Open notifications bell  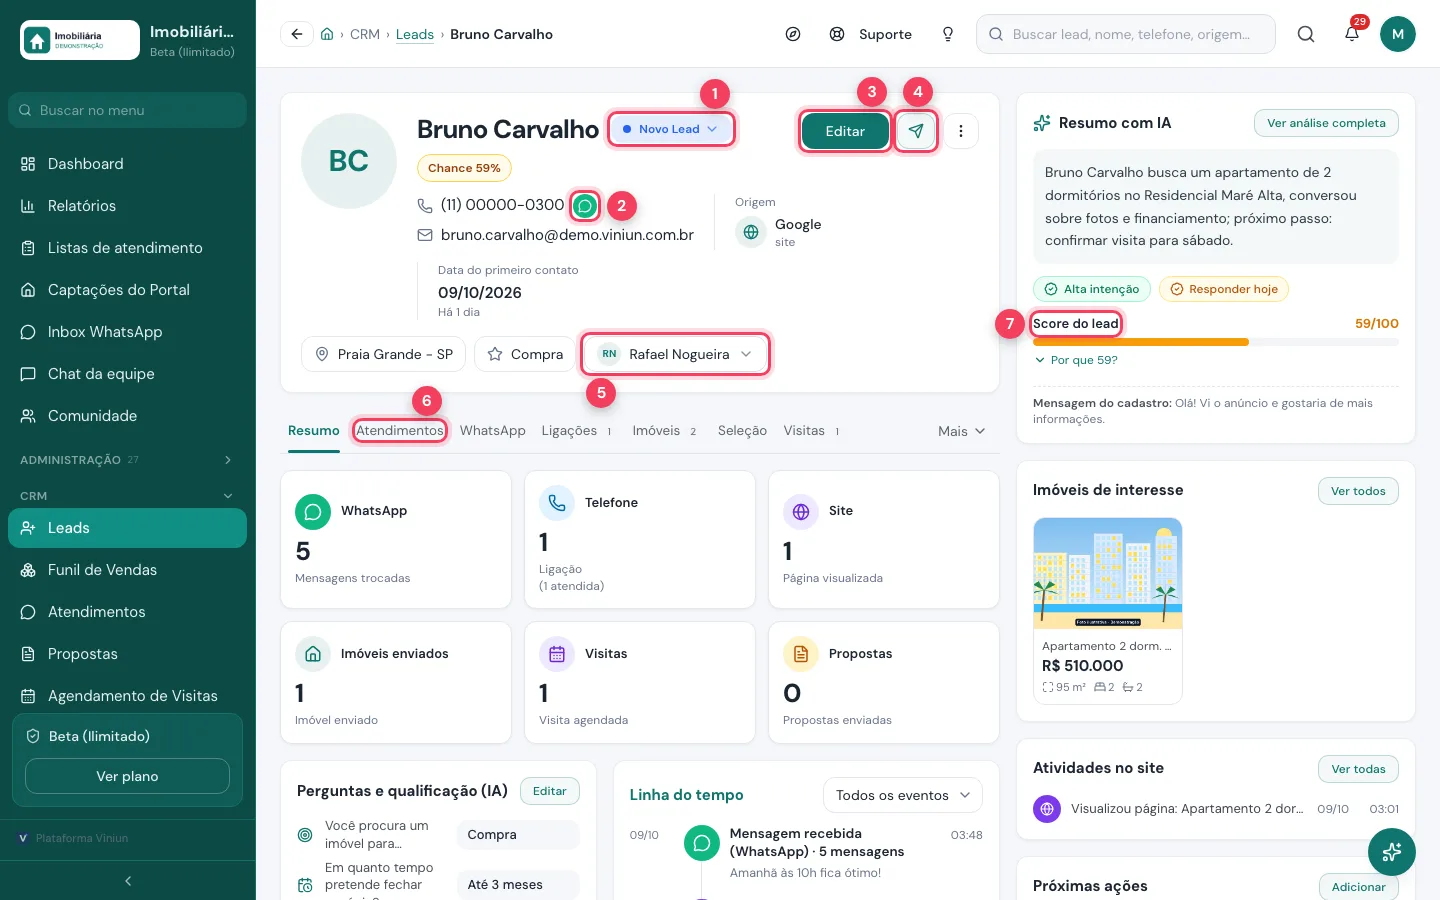1352,34
